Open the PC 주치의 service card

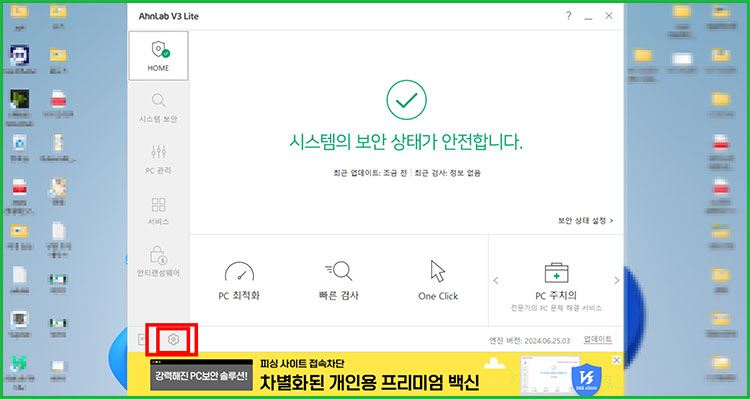(x=556, y=287)
